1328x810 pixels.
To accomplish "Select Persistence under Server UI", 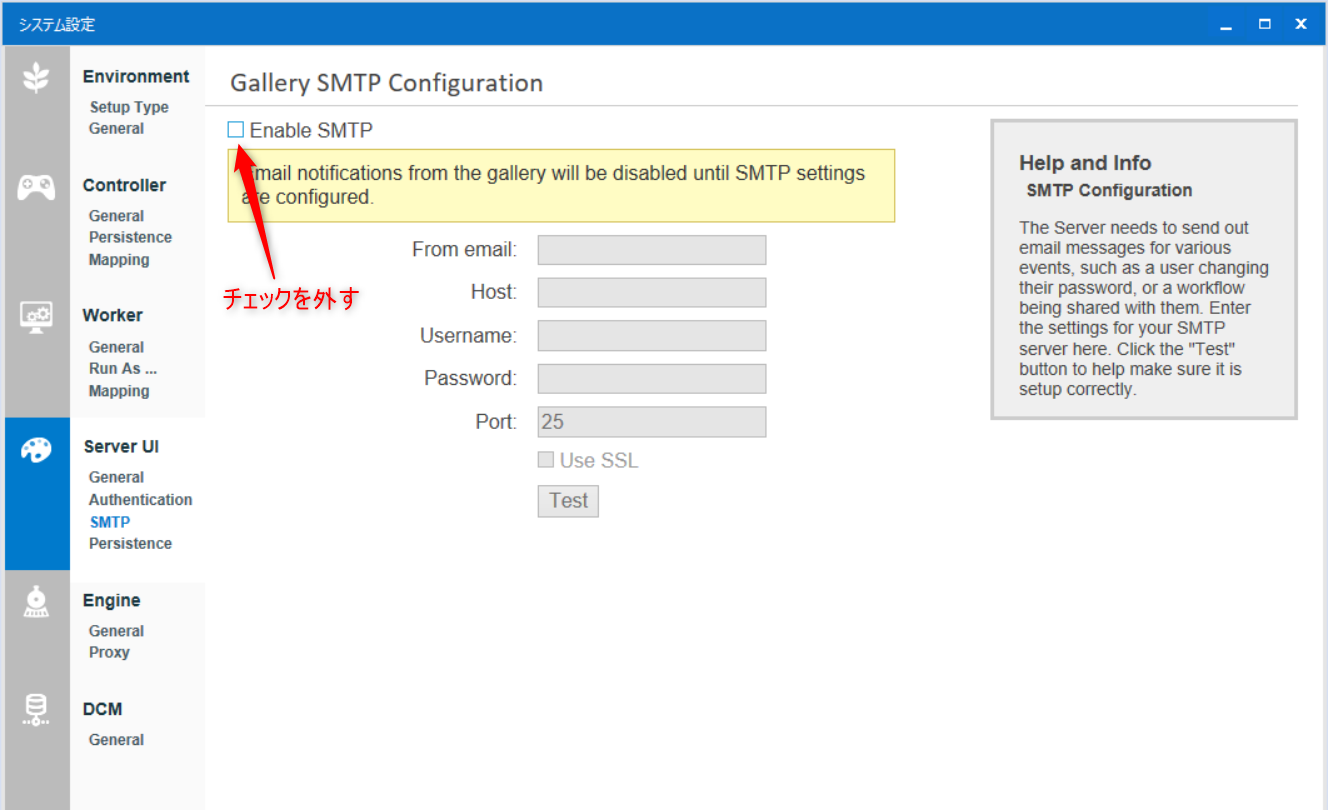I will pyautogui.click(x=130, y=543).
